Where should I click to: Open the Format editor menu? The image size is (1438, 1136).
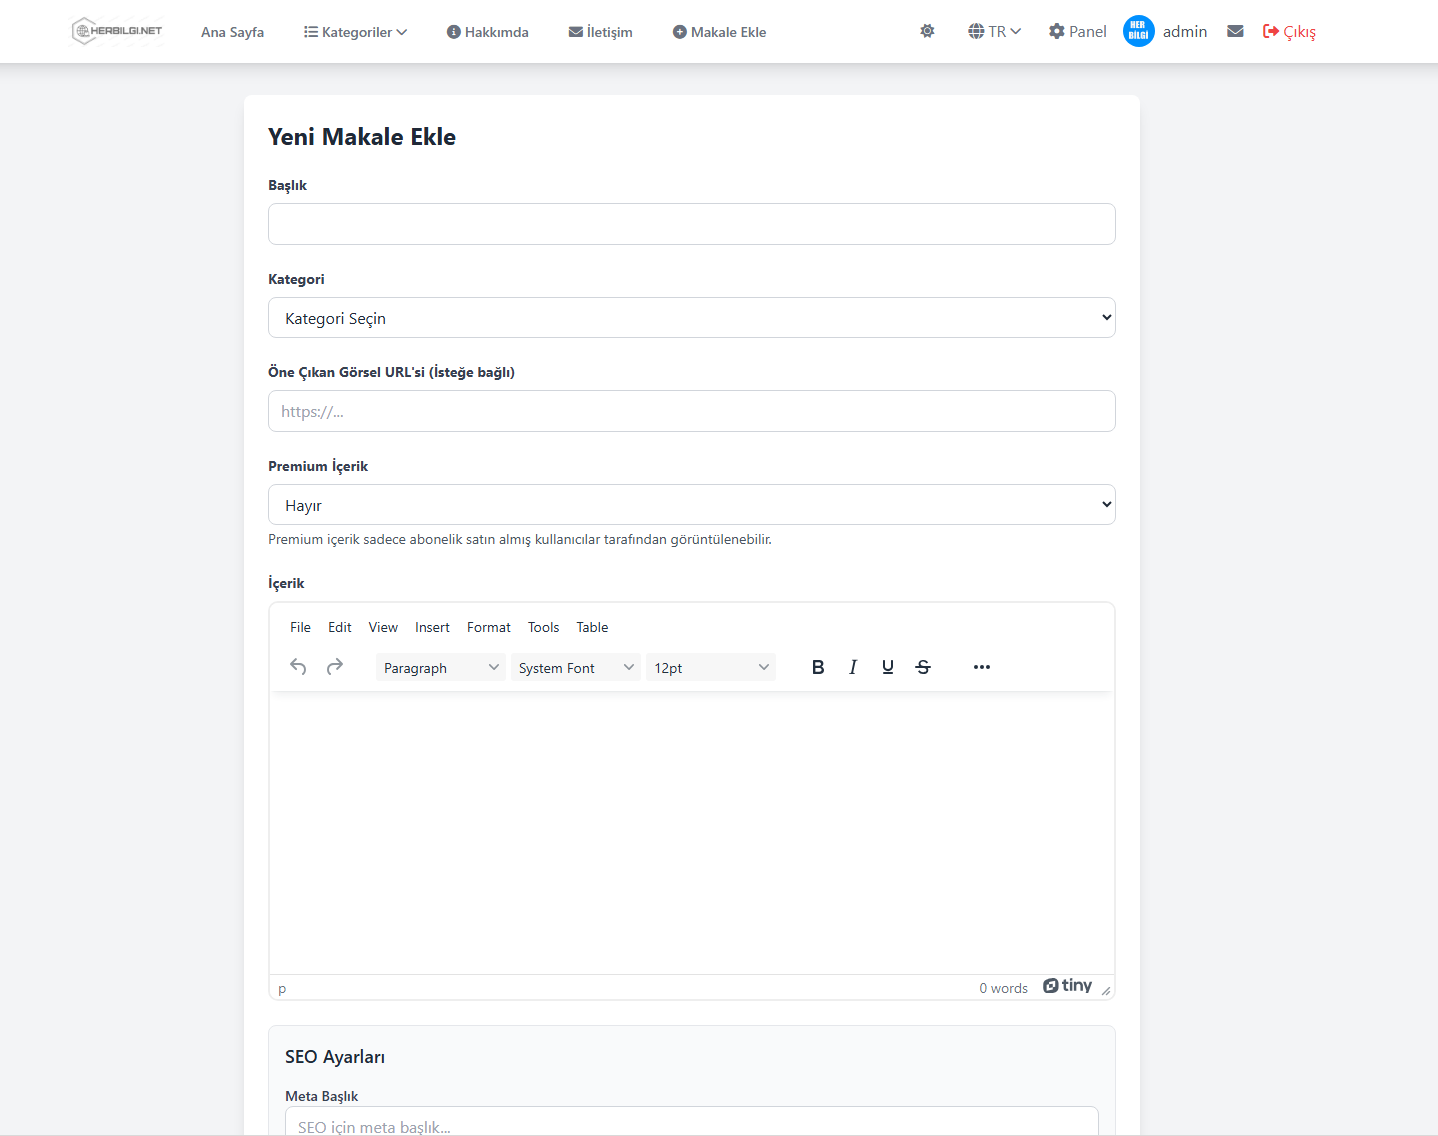click(x=488, y=627)
